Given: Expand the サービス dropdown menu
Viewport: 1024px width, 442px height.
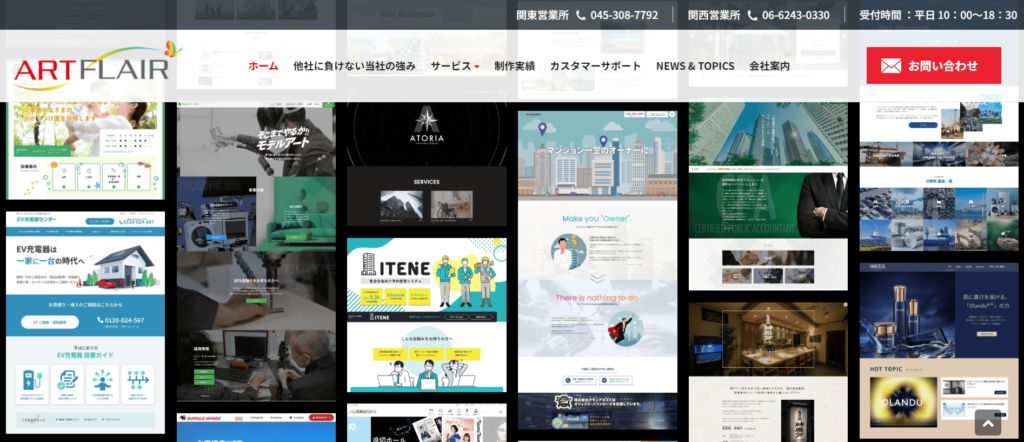Looking at the screenshot, I should pos(455,66).
